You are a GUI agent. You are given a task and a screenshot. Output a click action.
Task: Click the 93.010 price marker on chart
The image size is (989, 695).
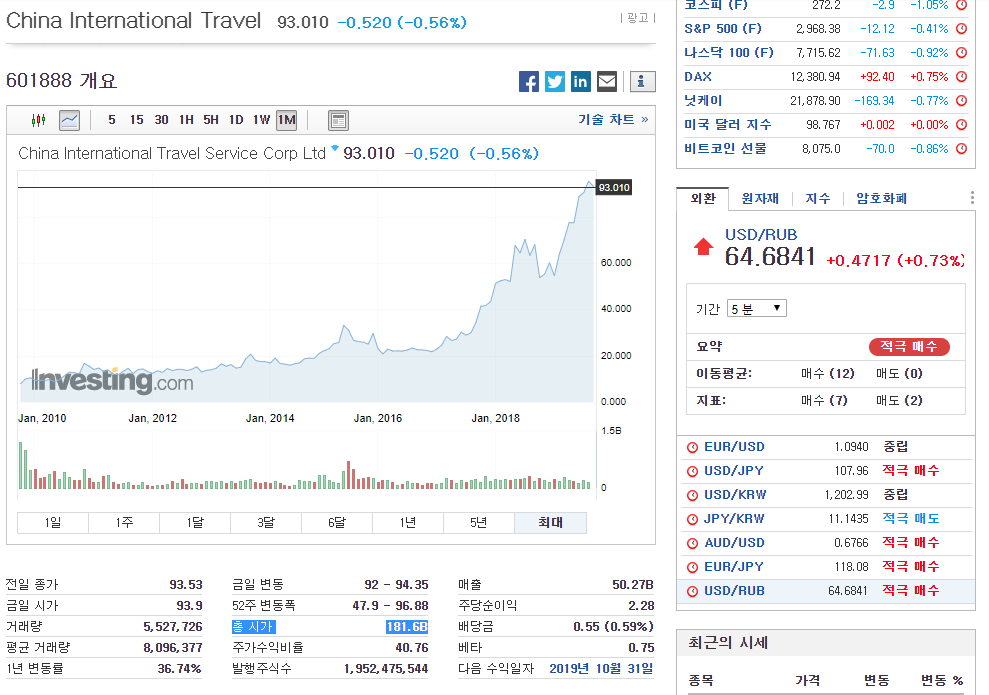614,188
